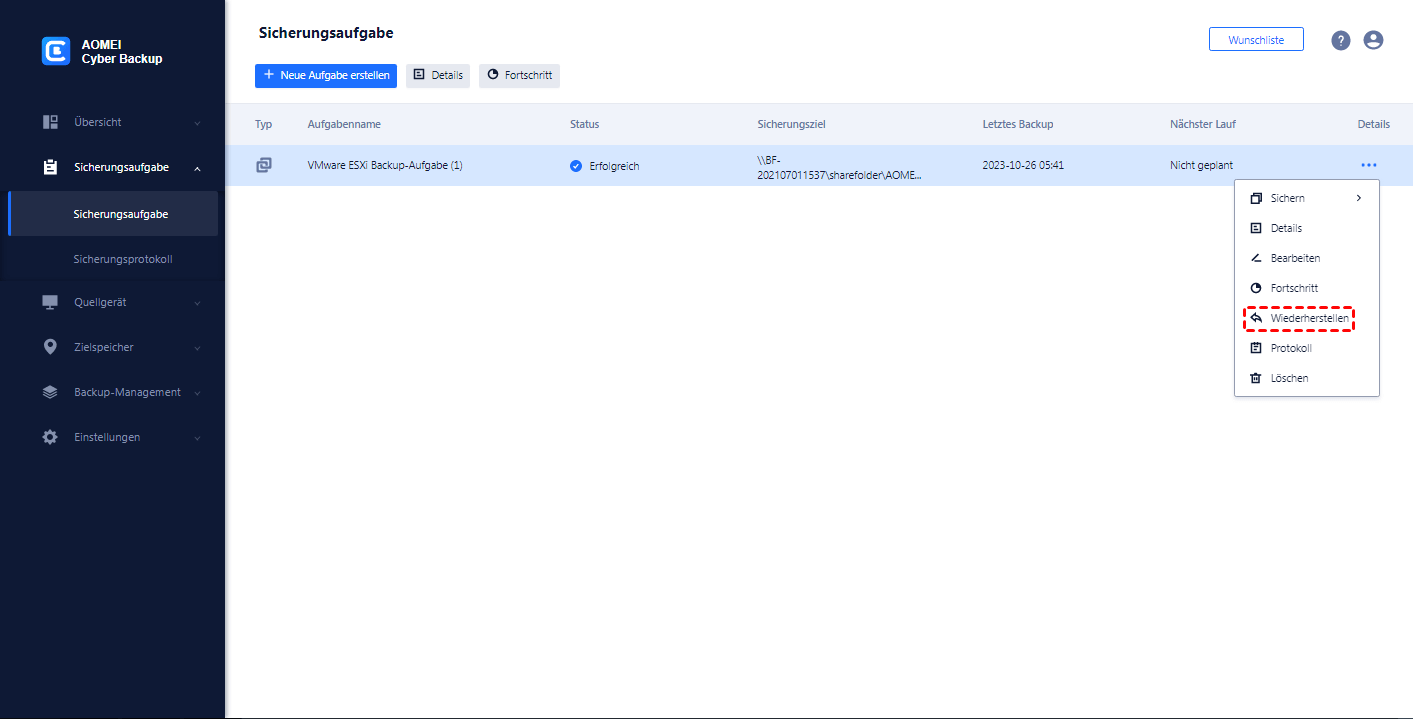Click the Wunschliste button
The image size is (1413, 719).
1256,40
